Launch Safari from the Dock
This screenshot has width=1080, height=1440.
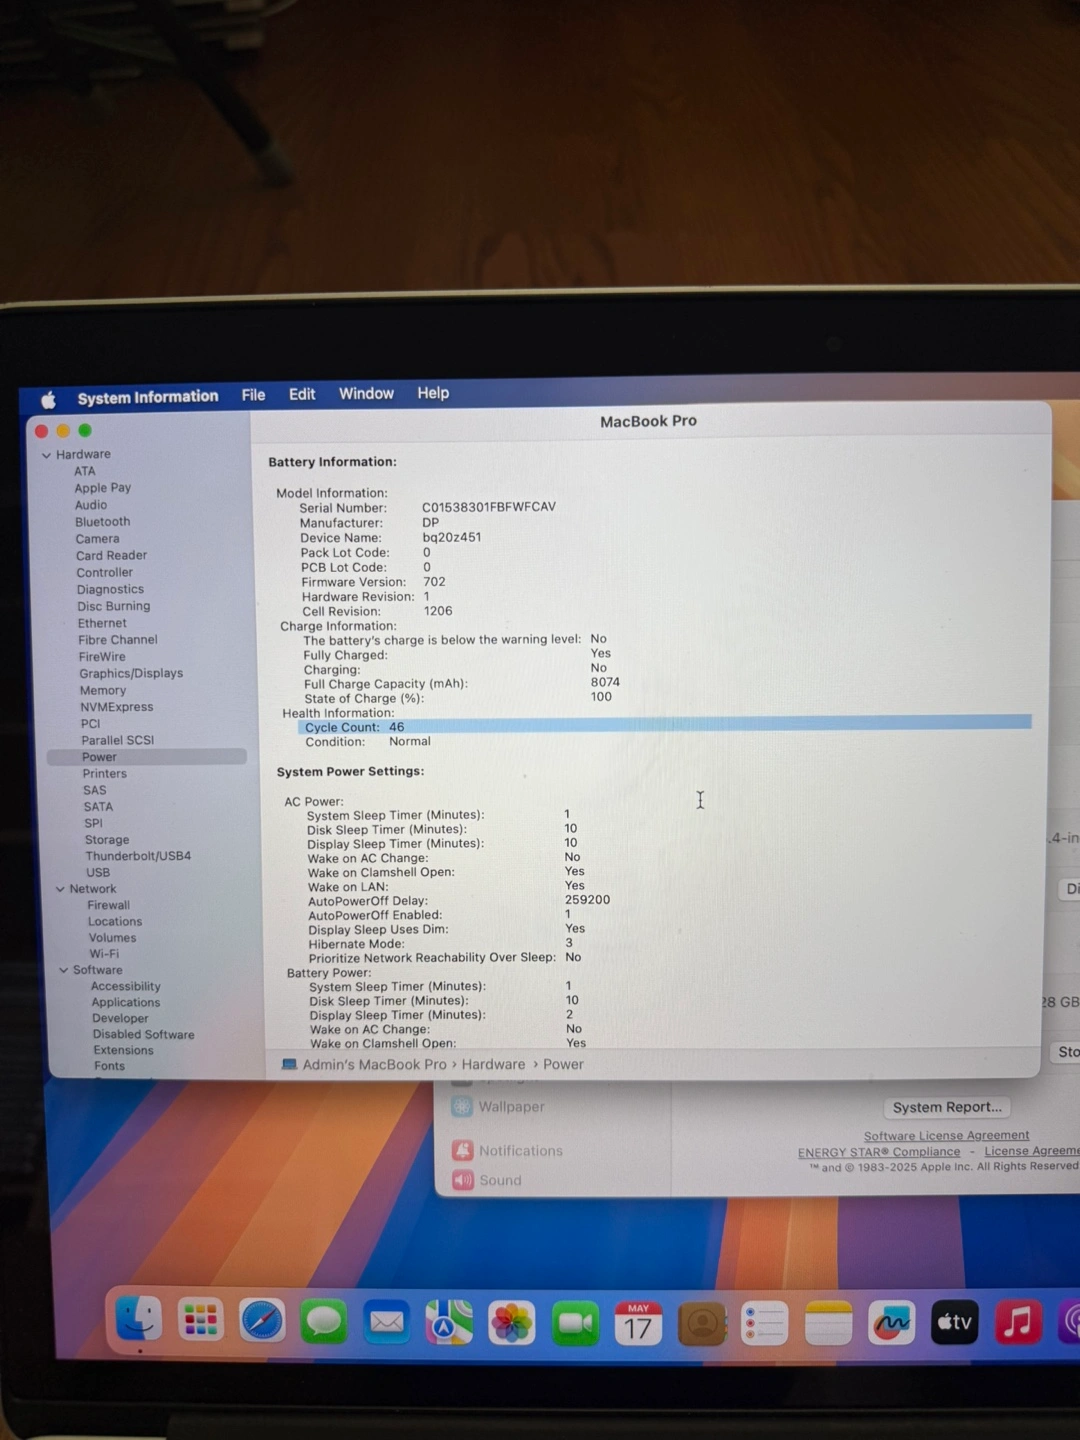(x=262, y=1322)
